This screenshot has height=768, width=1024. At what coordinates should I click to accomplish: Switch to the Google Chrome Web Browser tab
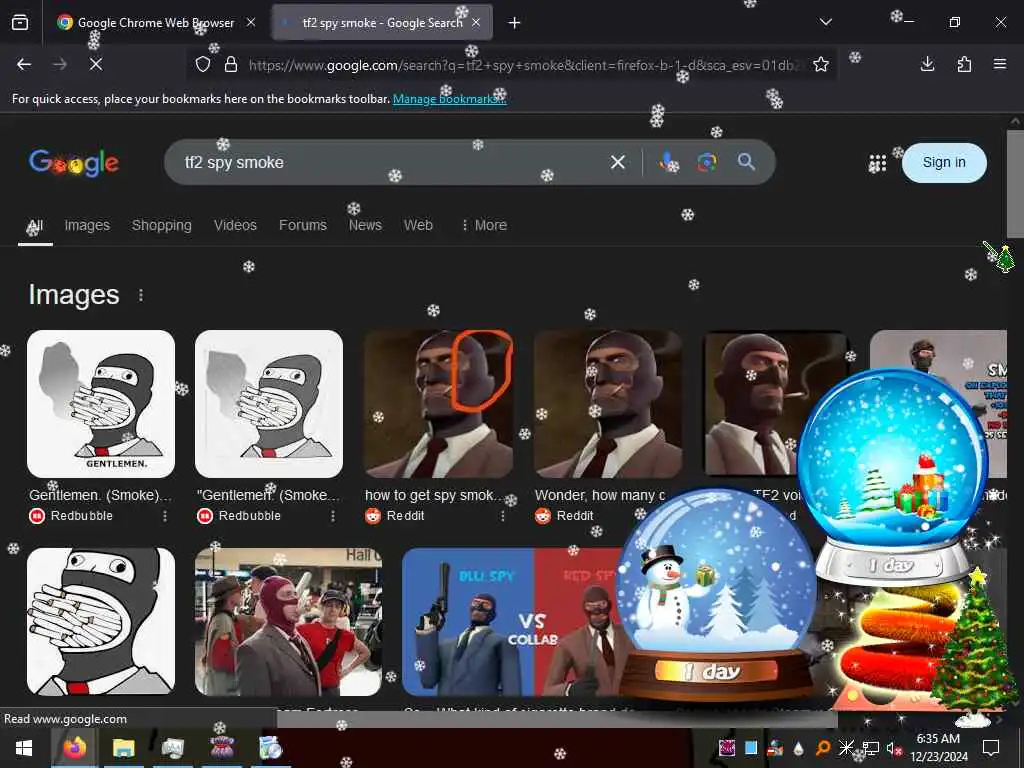[x=155, y=22]
